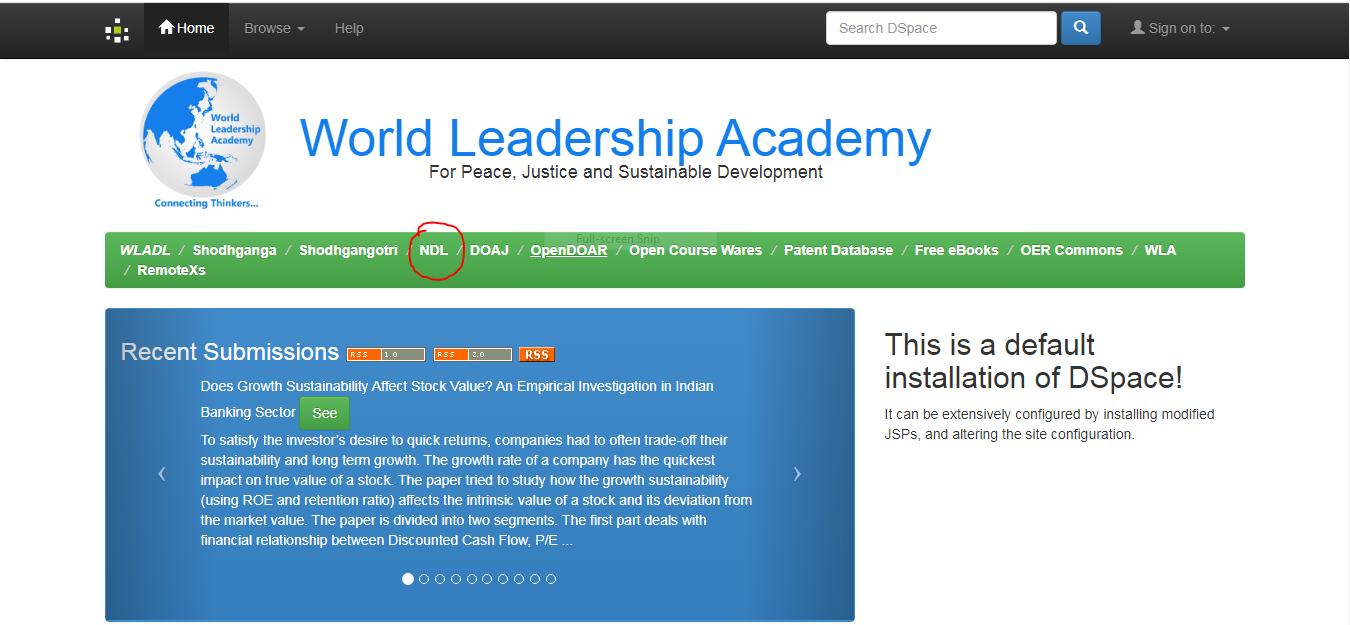Open the OpenDOAR link
The height and width of the screenshot is (625, 1350).
click(569, 250)
